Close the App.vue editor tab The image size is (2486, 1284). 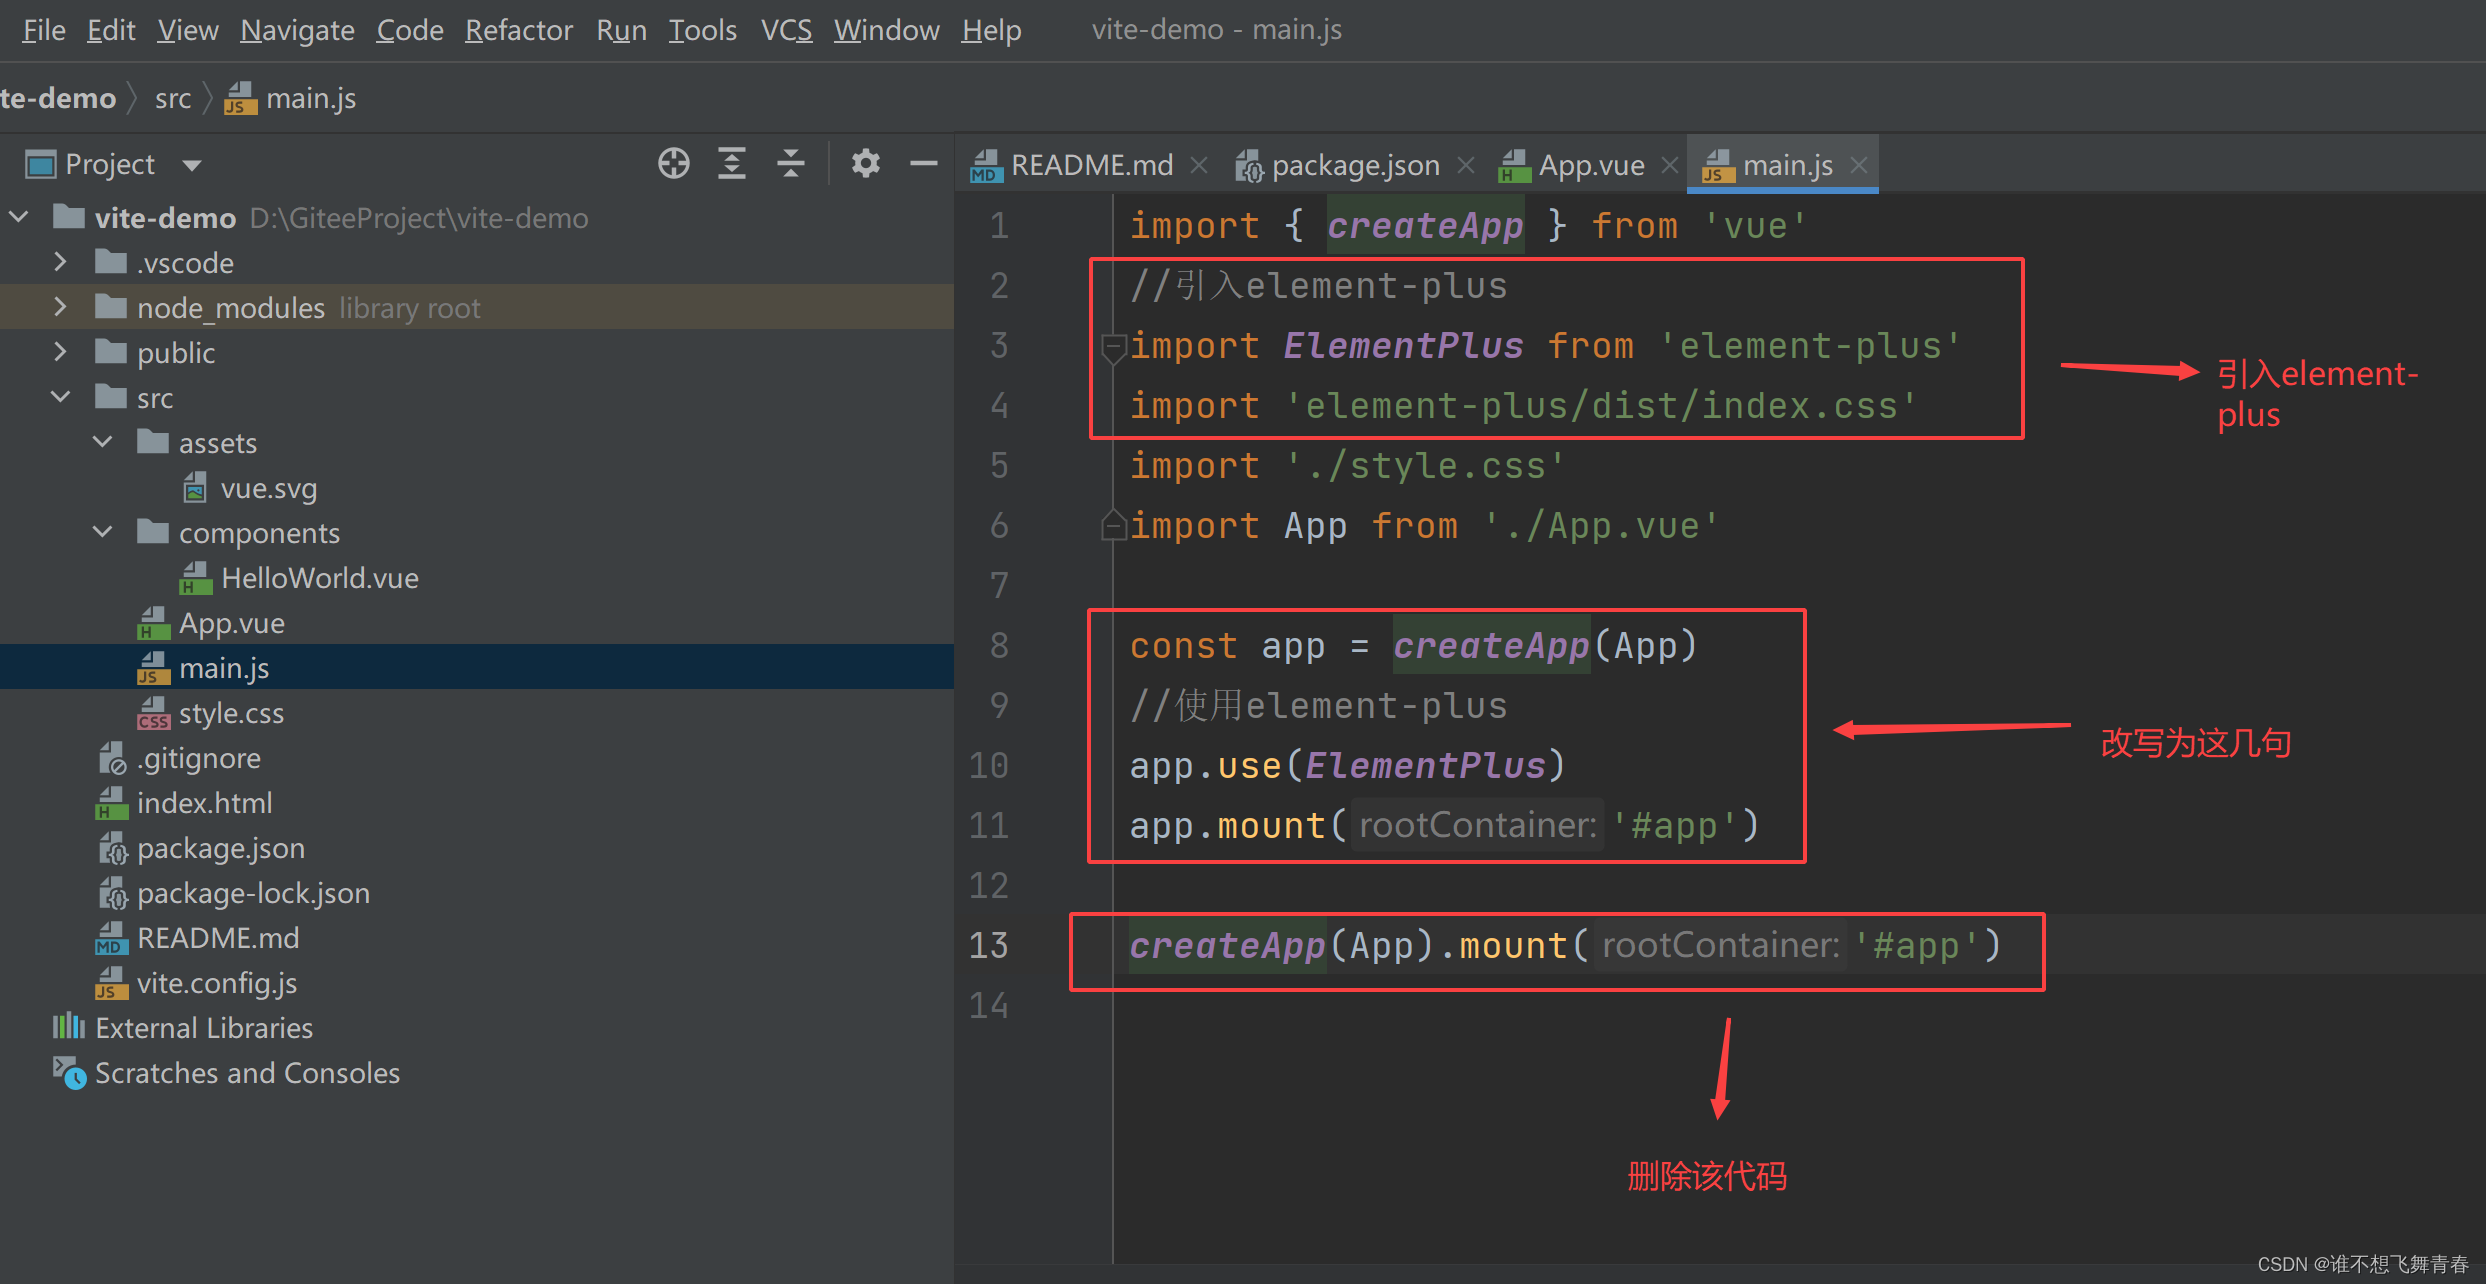[1669, 165]
